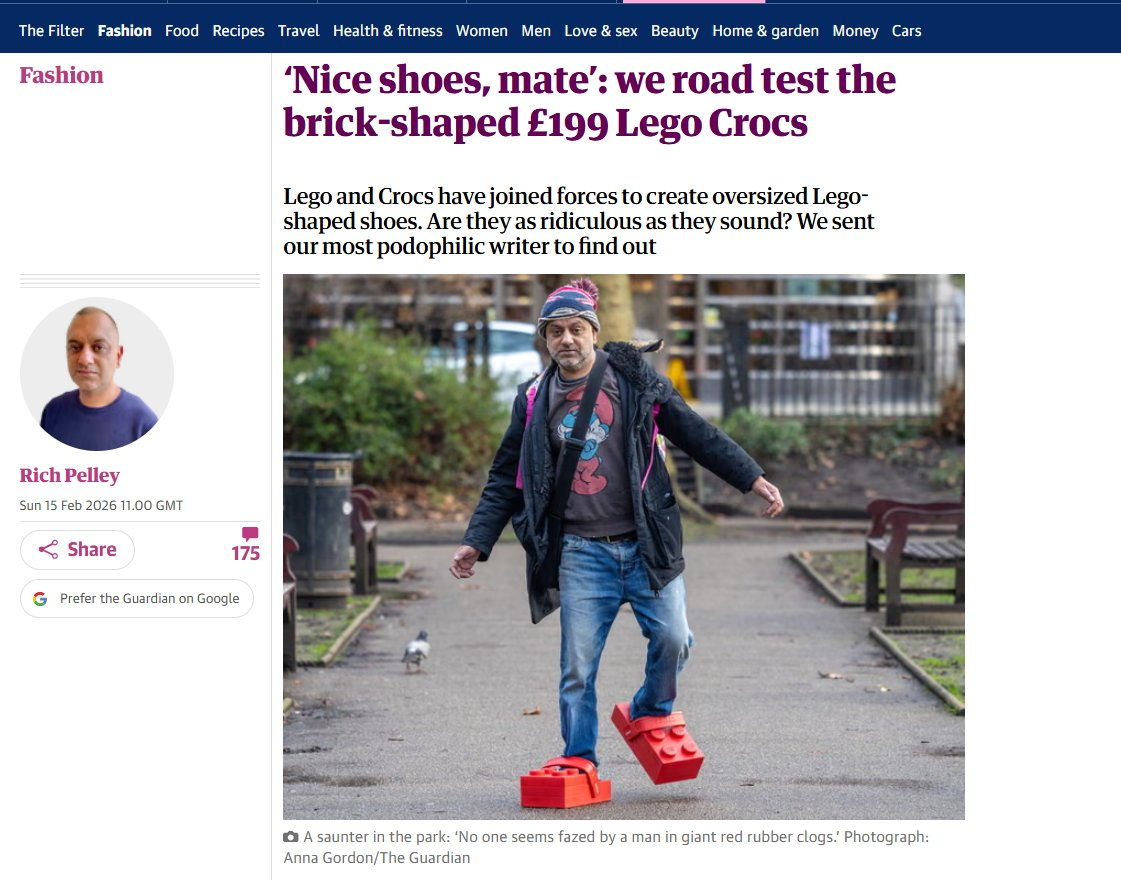Click the Share button

click(x=77, y=550)
